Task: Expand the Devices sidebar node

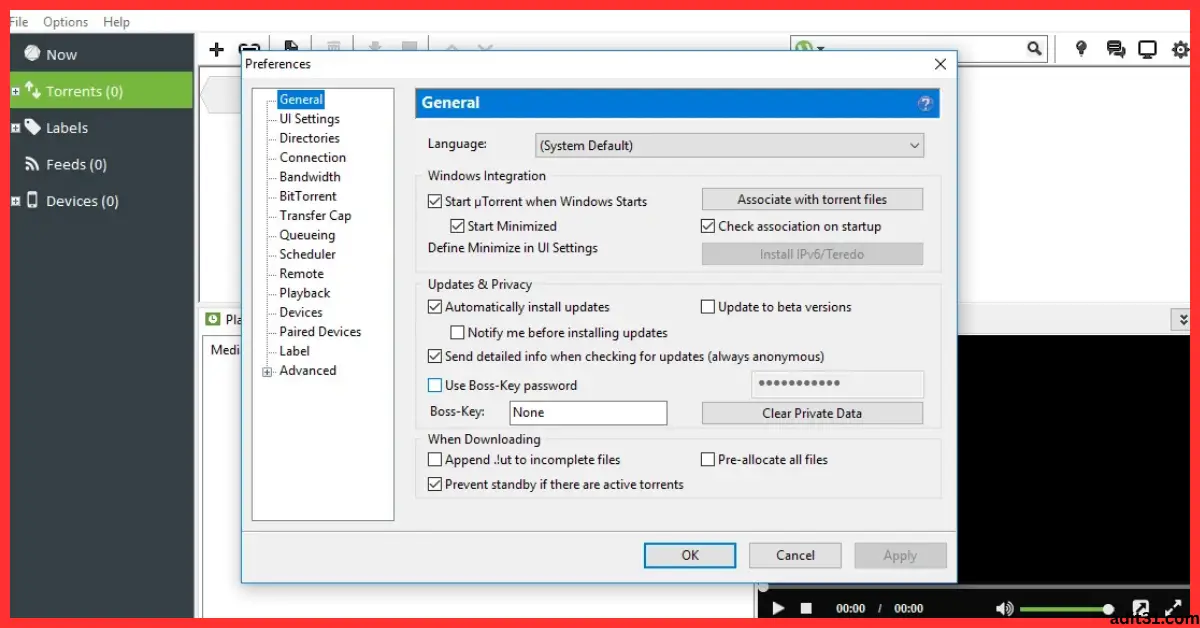Action: tap(15, 201)
